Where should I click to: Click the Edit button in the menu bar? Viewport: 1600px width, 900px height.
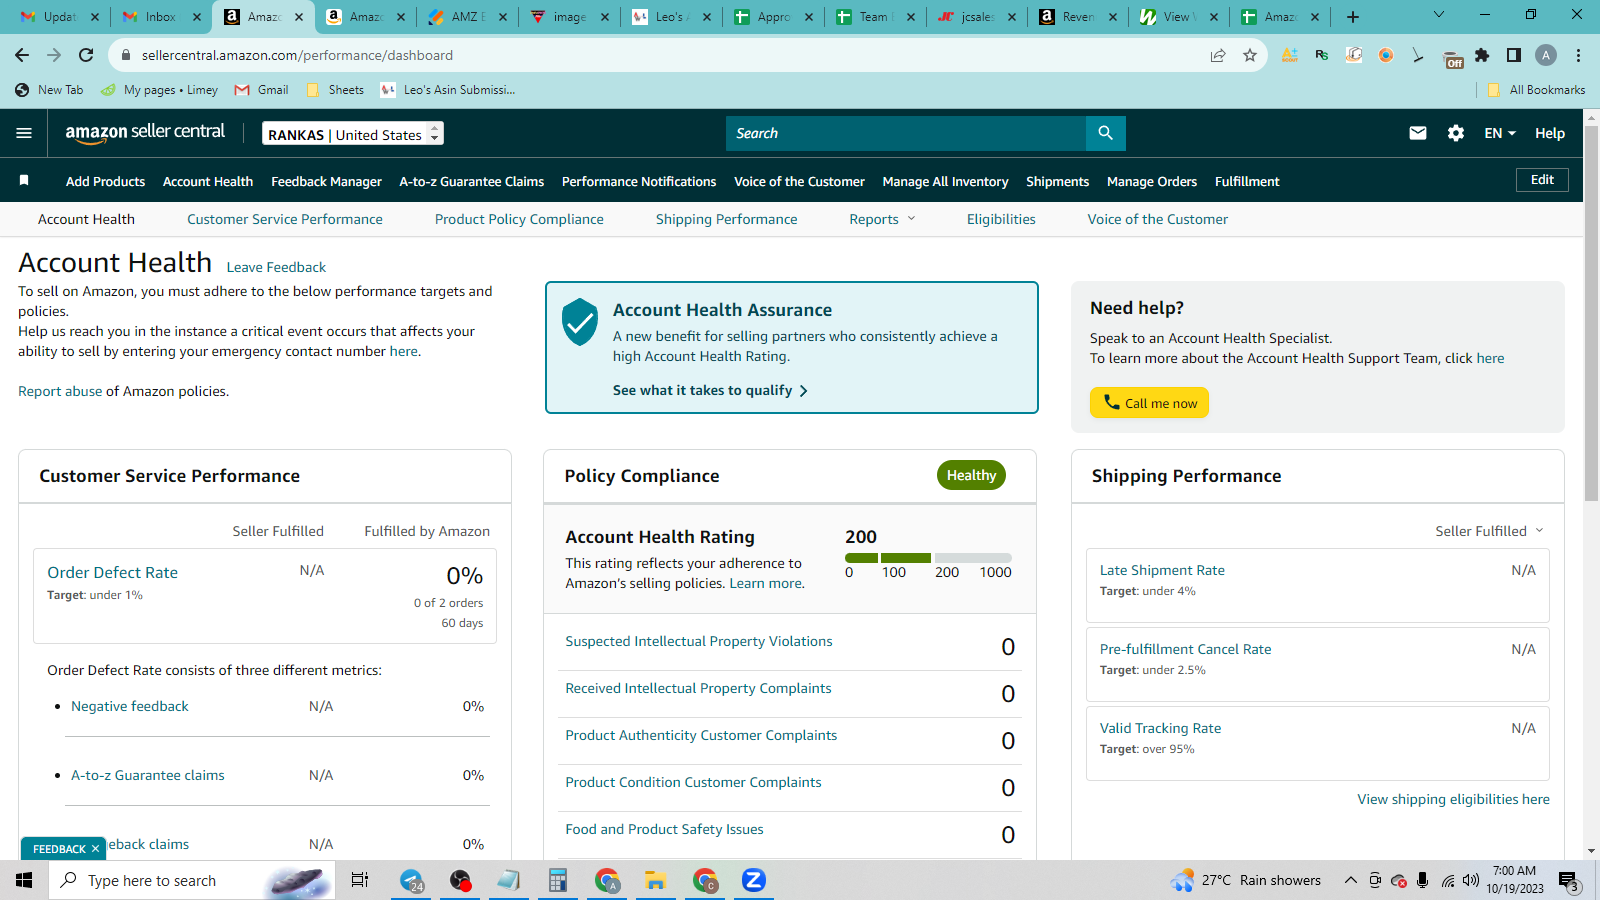[x=1542, y=180]
